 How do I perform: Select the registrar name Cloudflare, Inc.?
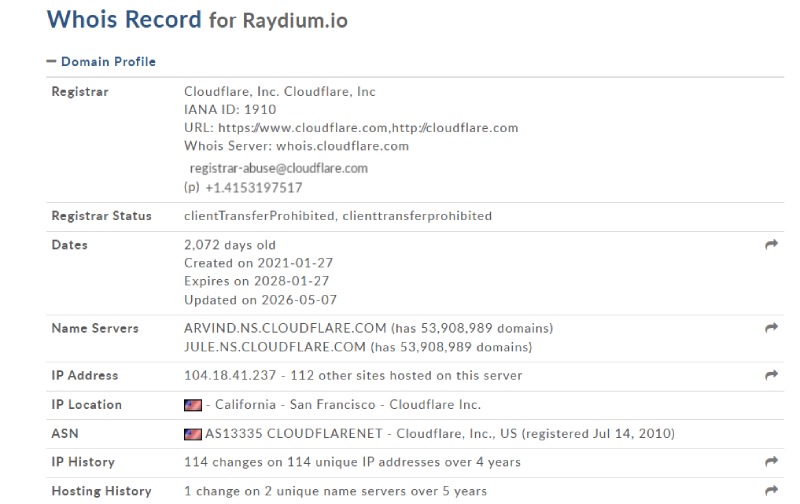(280, 92)
